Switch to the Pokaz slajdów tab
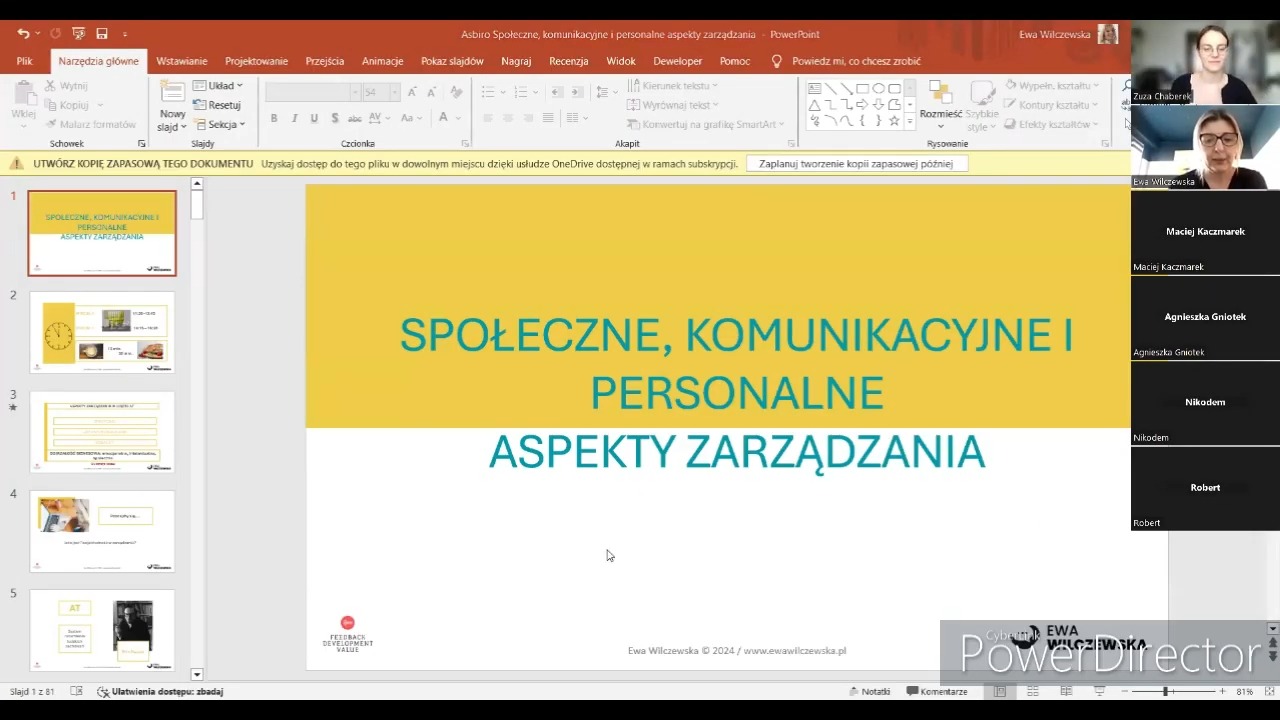The width and height of the screenshot is (1280, 720). [452, 61]
